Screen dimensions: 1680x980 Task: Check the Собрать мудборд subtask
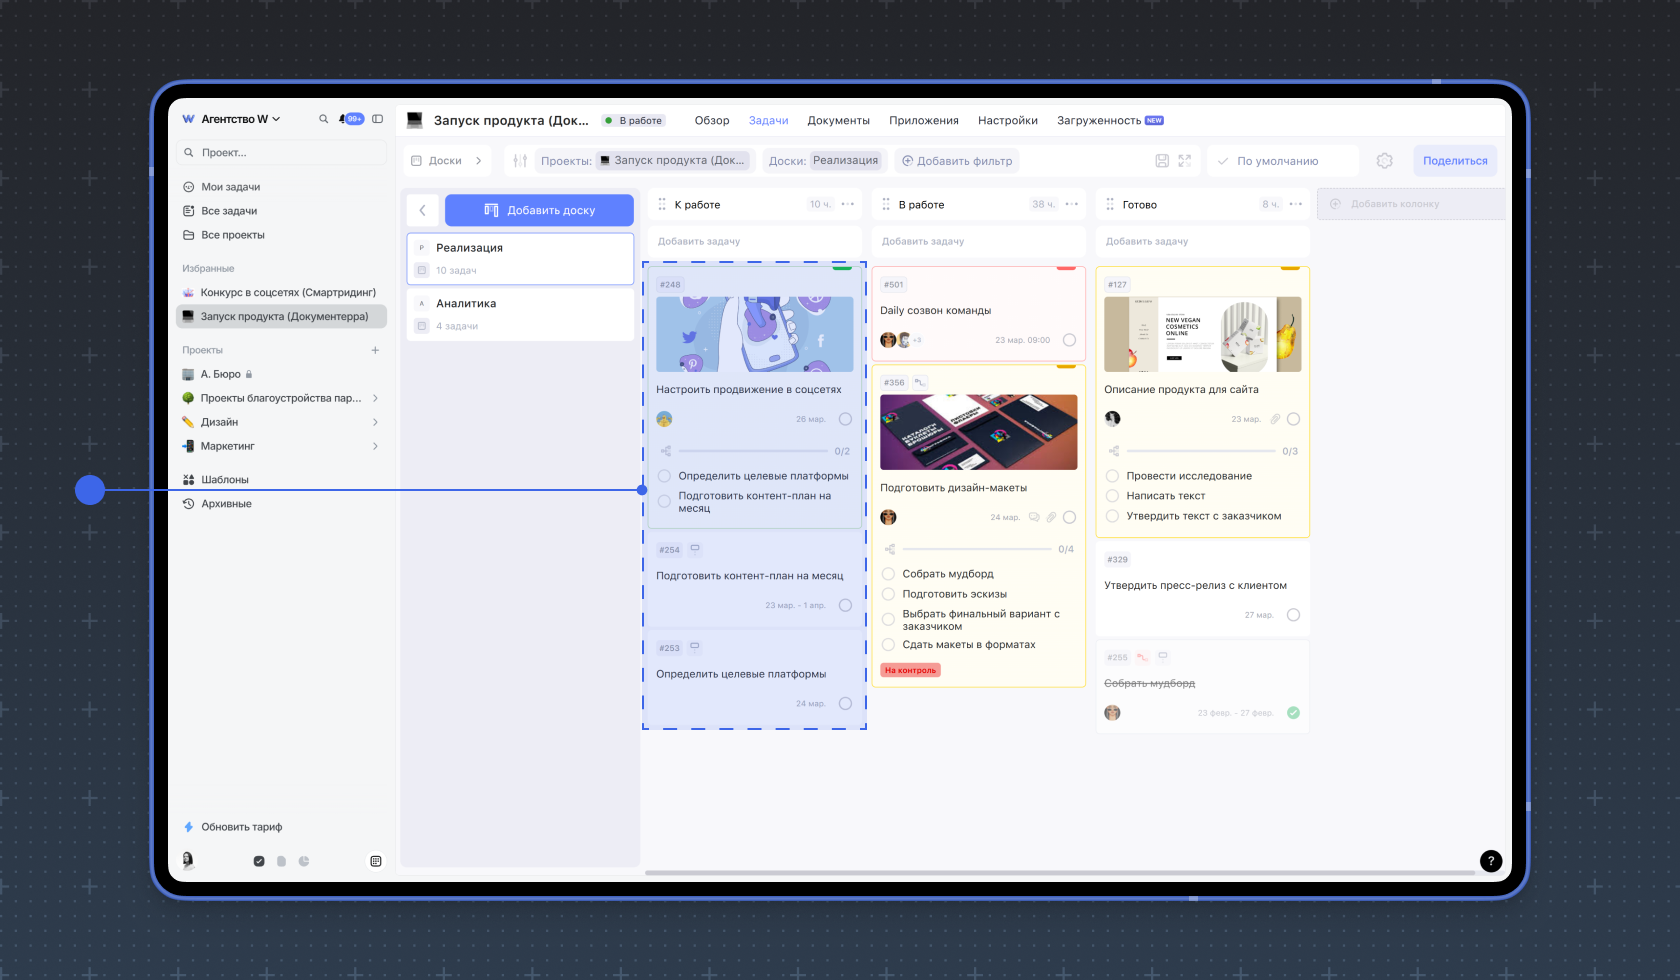[x=888, y=574]
